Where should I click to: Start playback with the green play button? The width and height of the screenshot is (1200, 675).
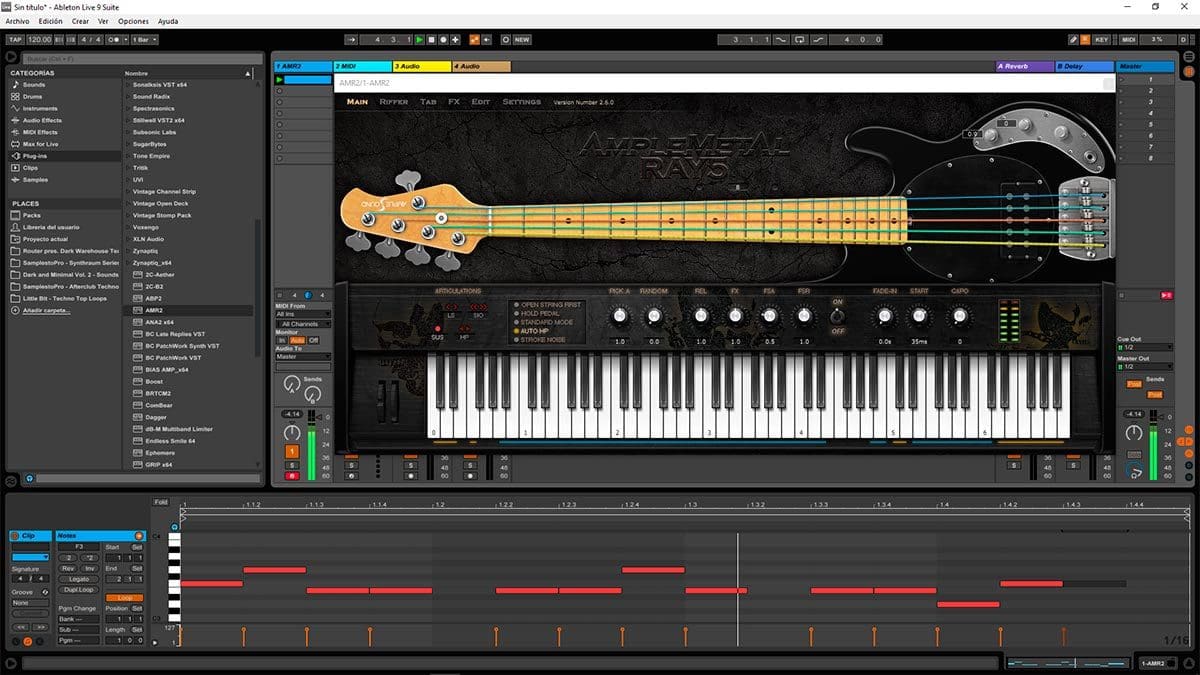click(420, 40)
